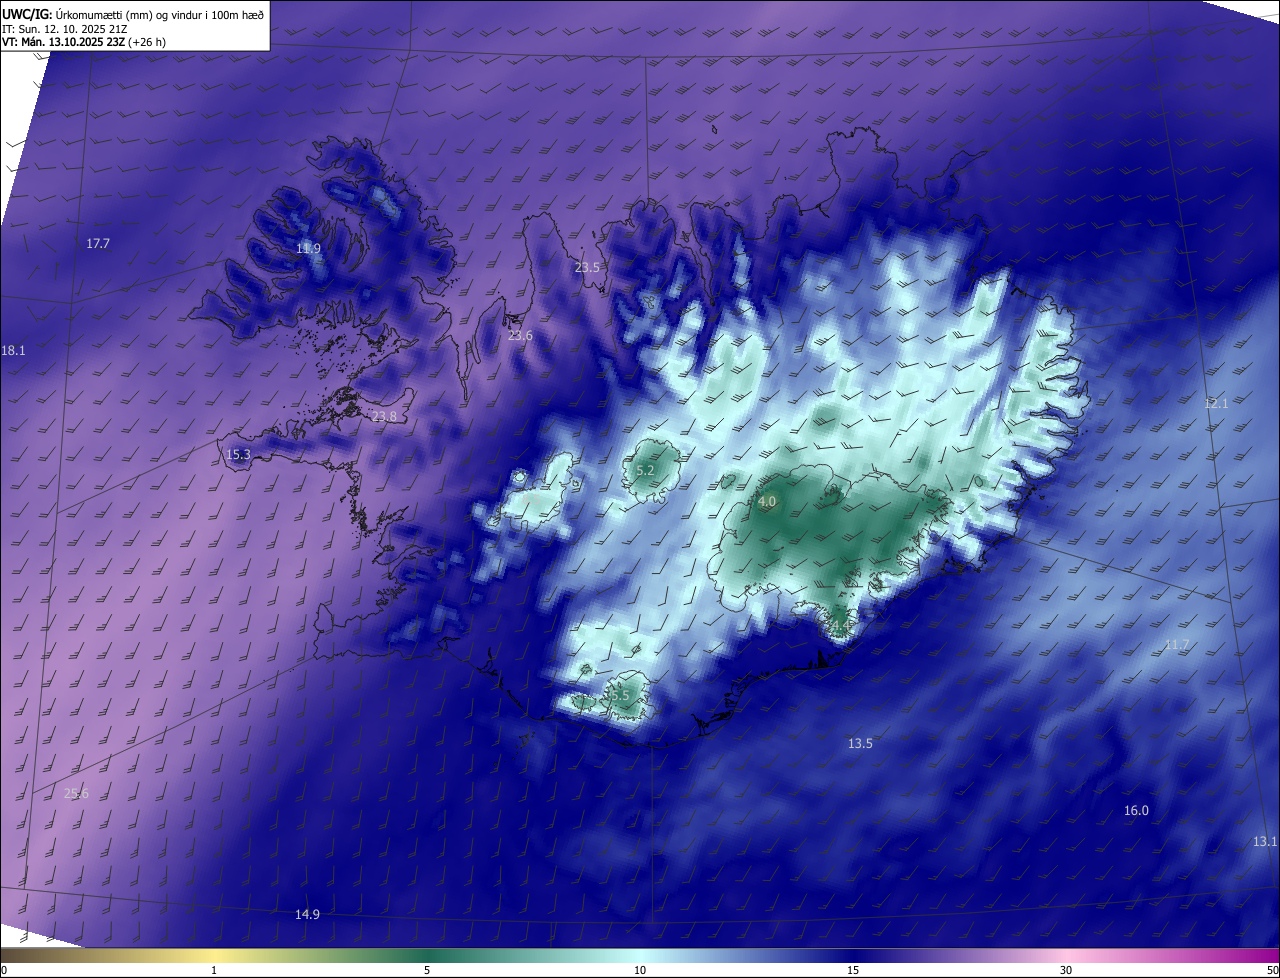Click the map value 4.4
The image size is (1280, 978).
tap(840, 627)
